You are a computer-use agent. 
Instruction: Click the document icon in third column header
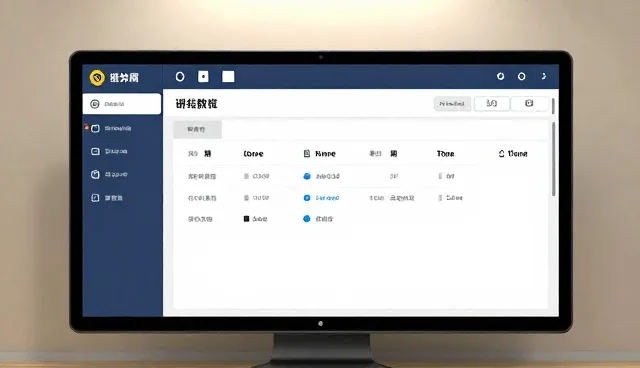pyautogui.click(x=307, y=153)
